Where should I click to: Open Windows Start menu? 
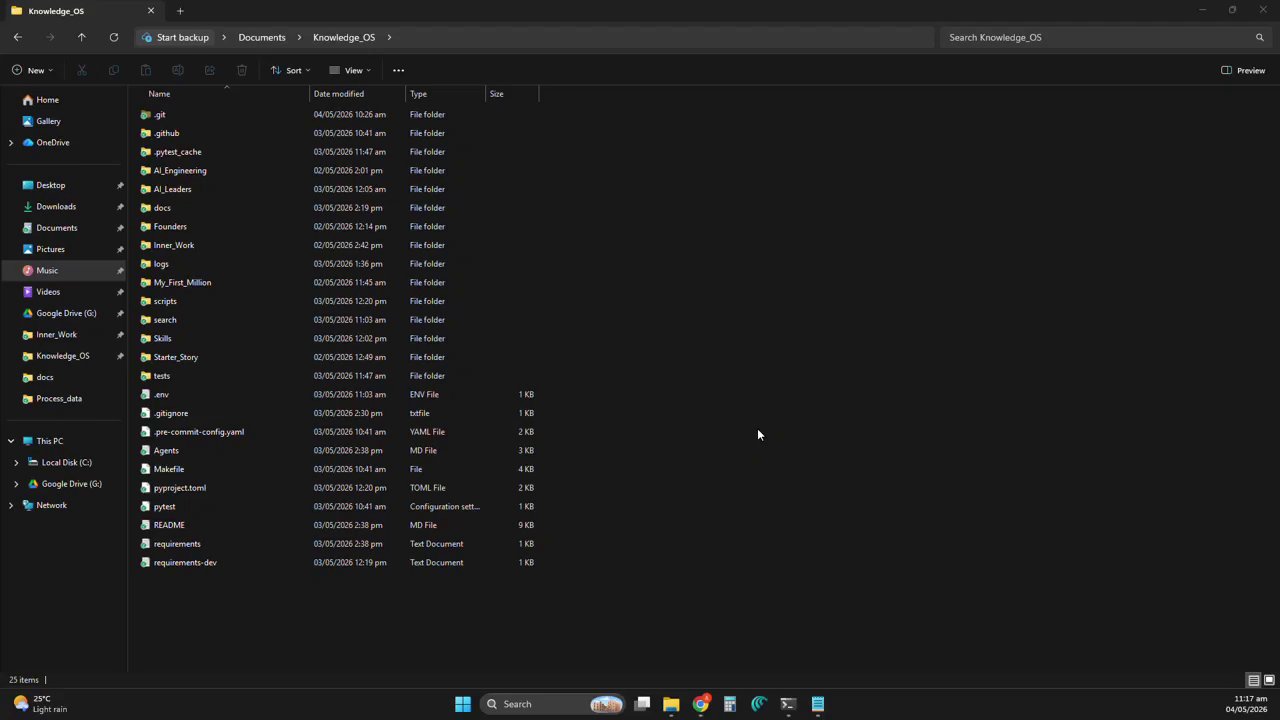click(463, 704)
